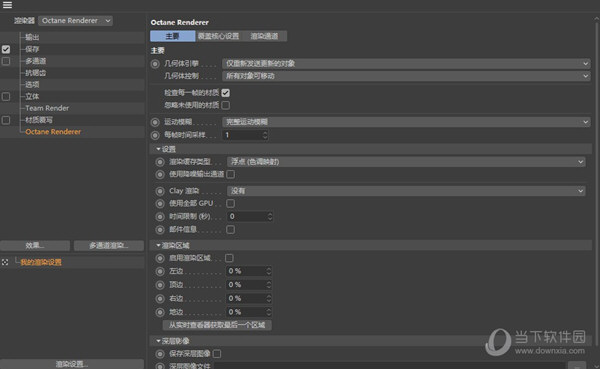Click 从实时查看器获取最后一个区域 button
The image size is (600, 369).
click(x=217, y=325)
